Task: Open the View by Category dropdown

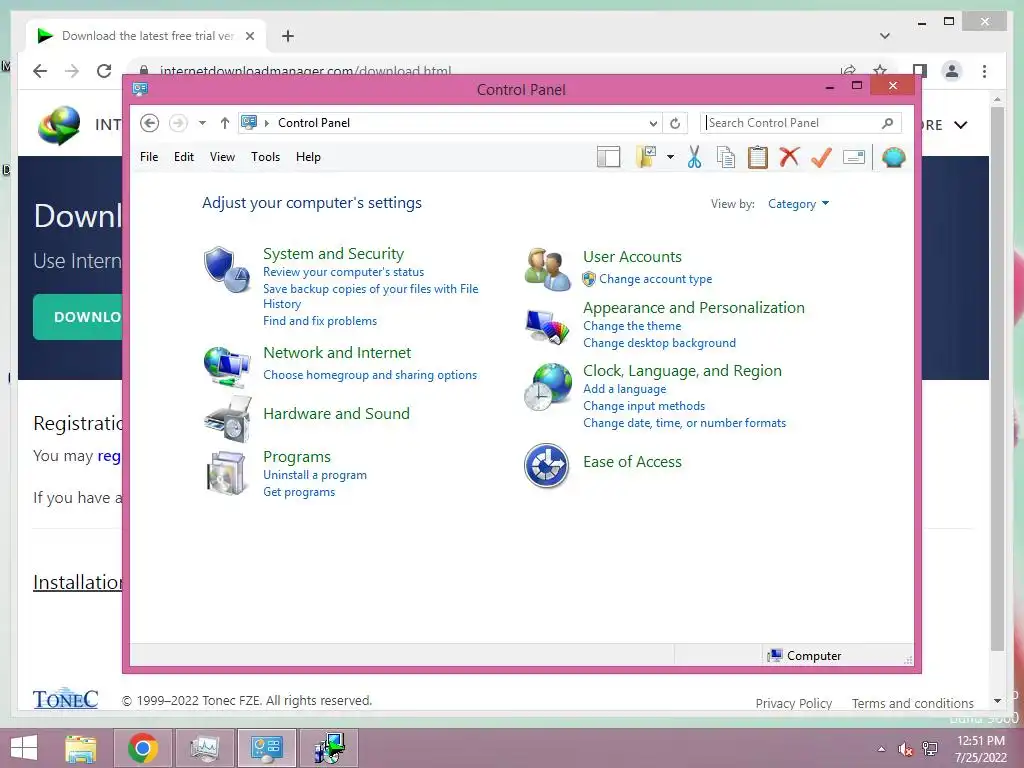Action: [798, 204]
